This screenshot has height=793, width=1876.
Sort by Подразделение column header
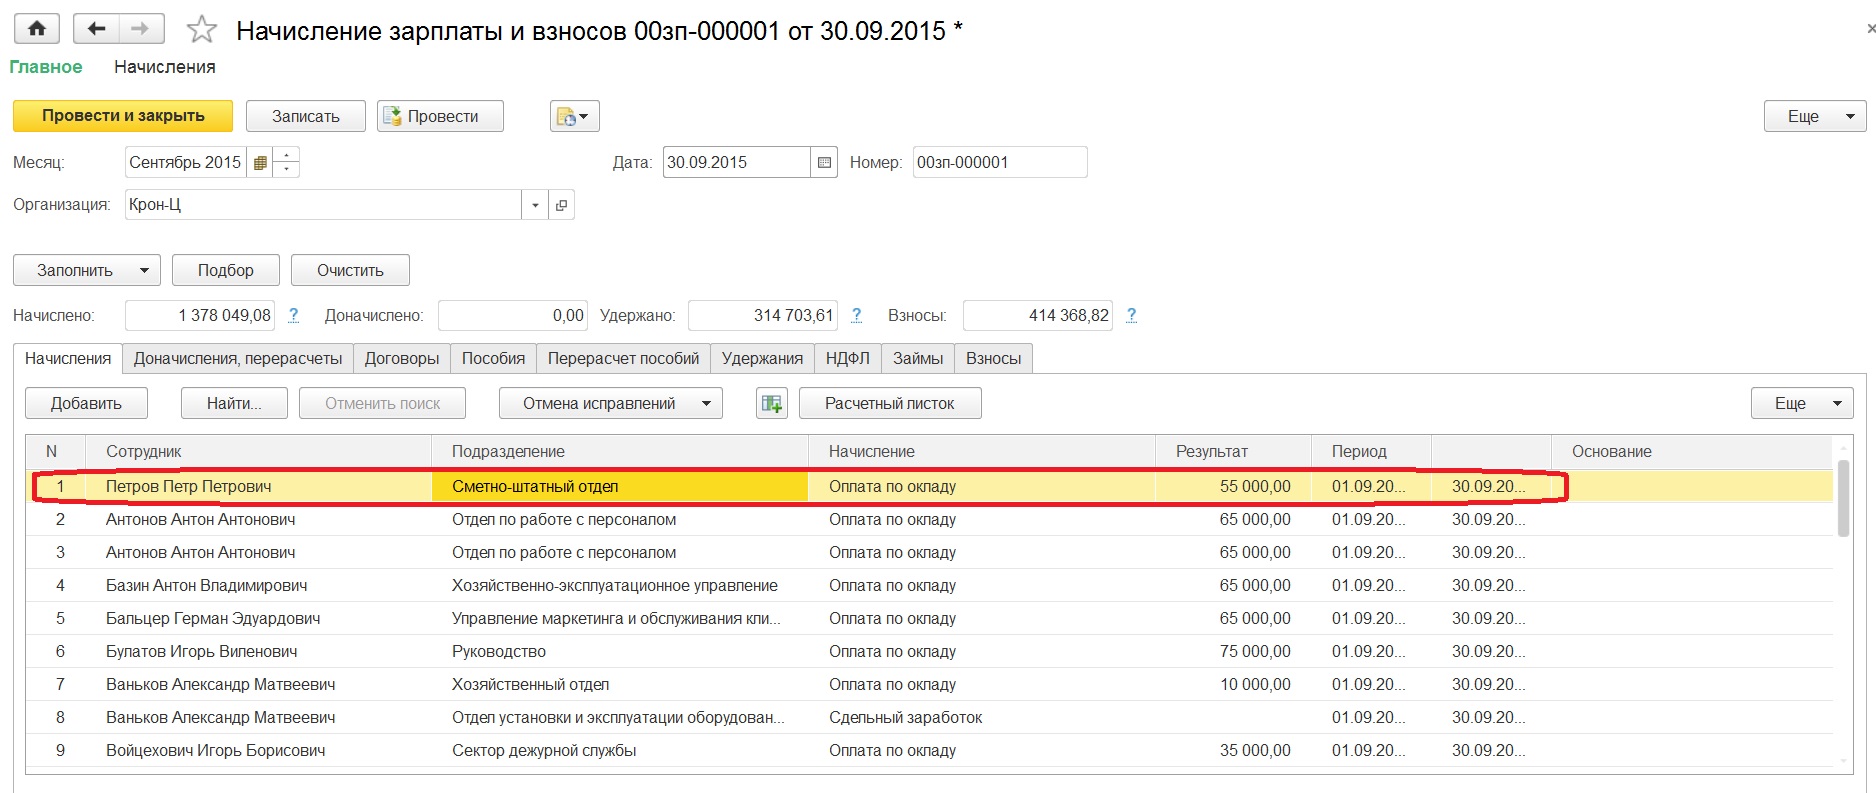pyautogui.click(x=619, y=451)
